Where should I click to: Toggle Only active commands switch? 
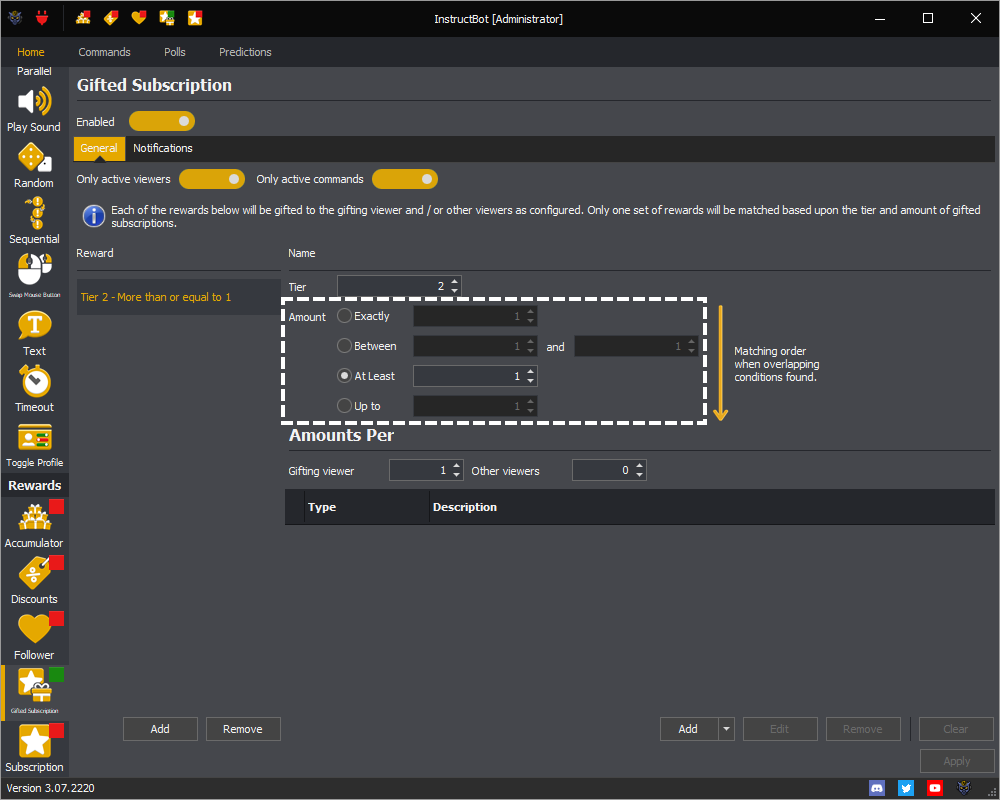[x=405, y=179]
